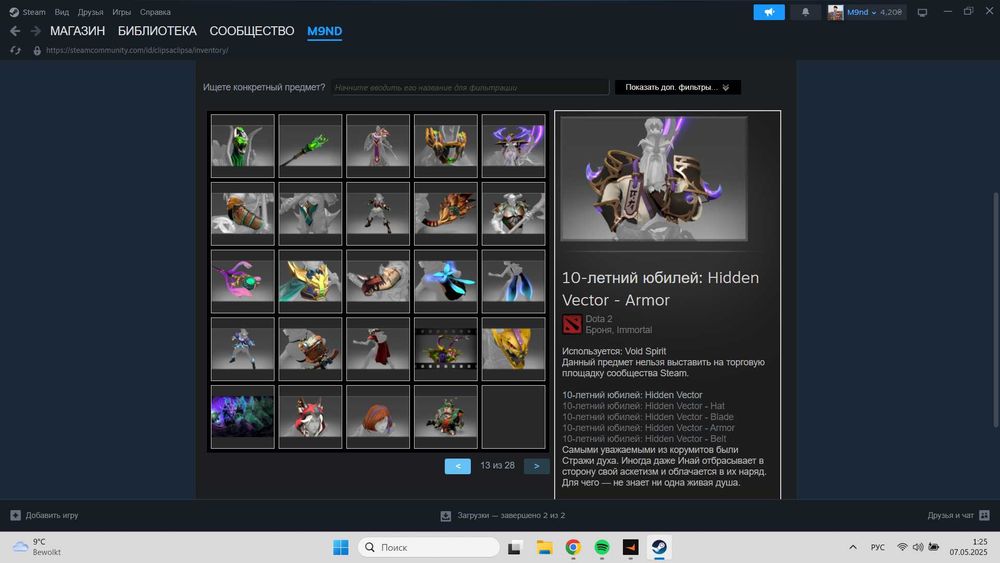The width and height of the screenshot is (1000, 563).
Task: Open Big Picture mode monitor icon
Action: [x=922, y=12]
